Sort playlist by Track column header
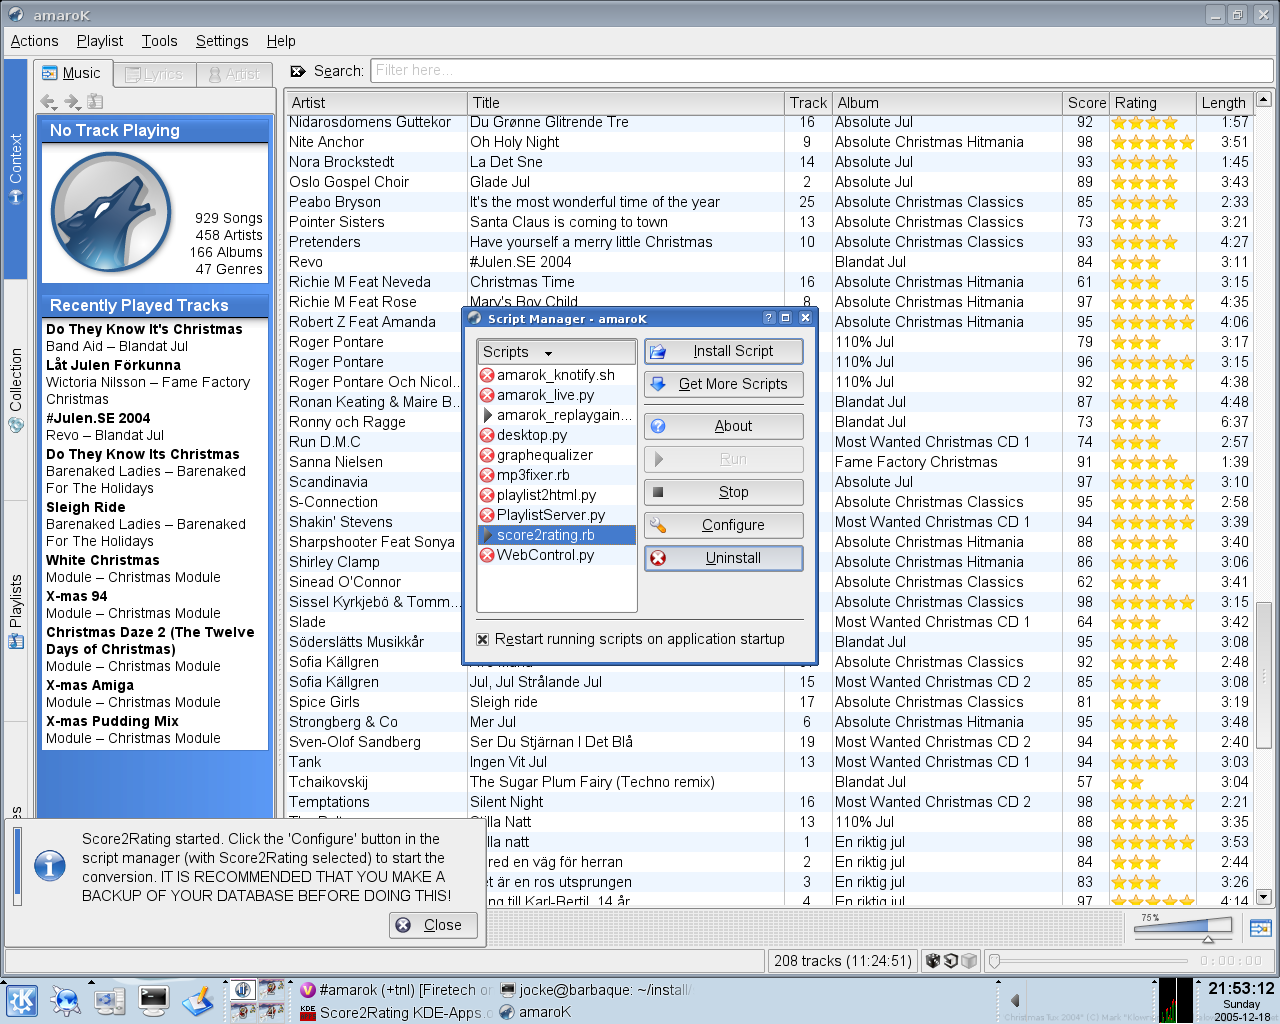 pos(808,103)
